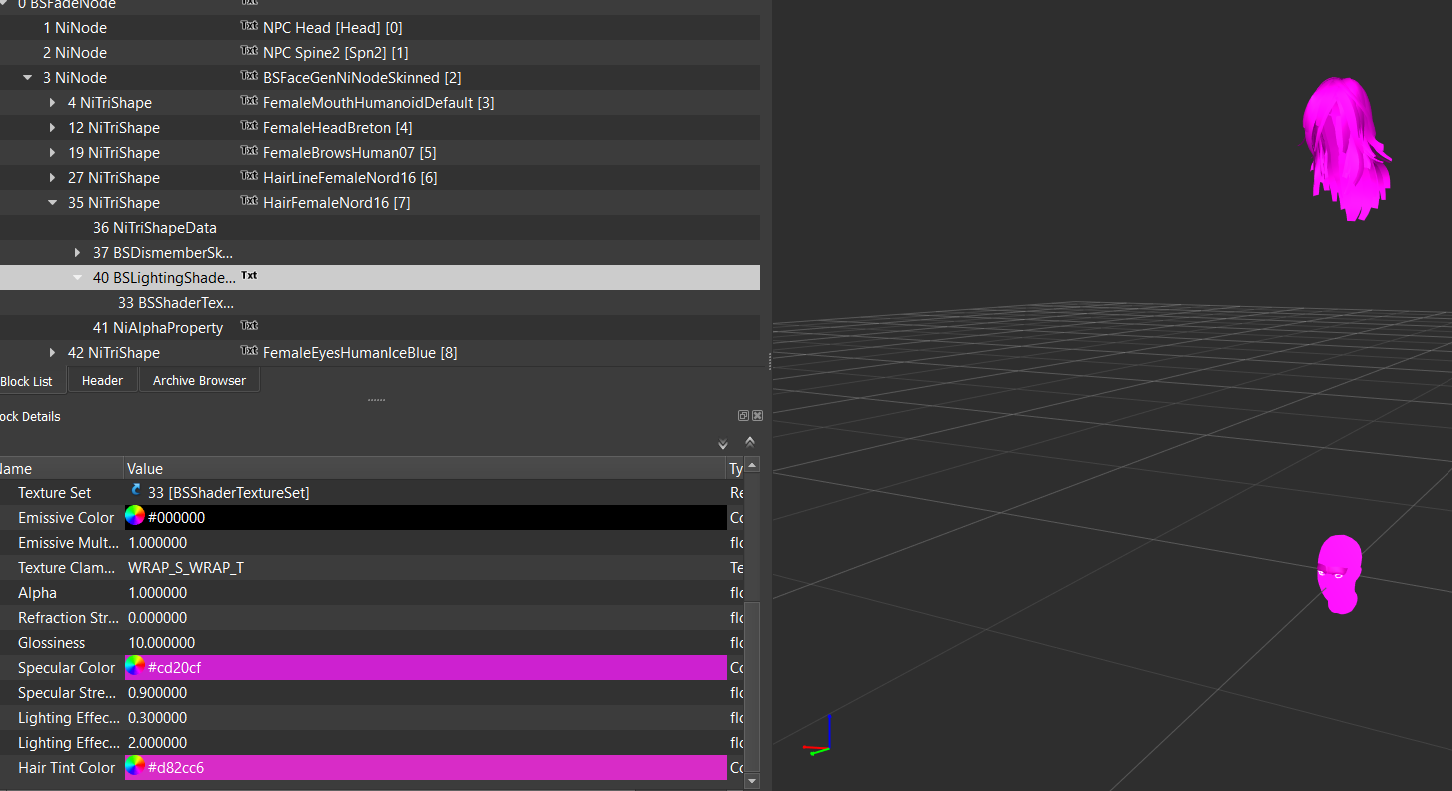Click the Value column header

point(425,468)
